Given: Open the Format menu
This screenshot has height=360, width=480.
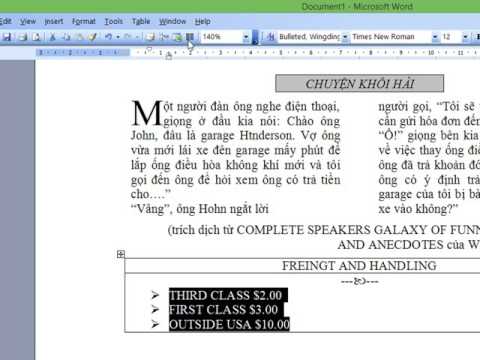Looking at the screenshot, I should pyautogui.click(x=84, y=21).
